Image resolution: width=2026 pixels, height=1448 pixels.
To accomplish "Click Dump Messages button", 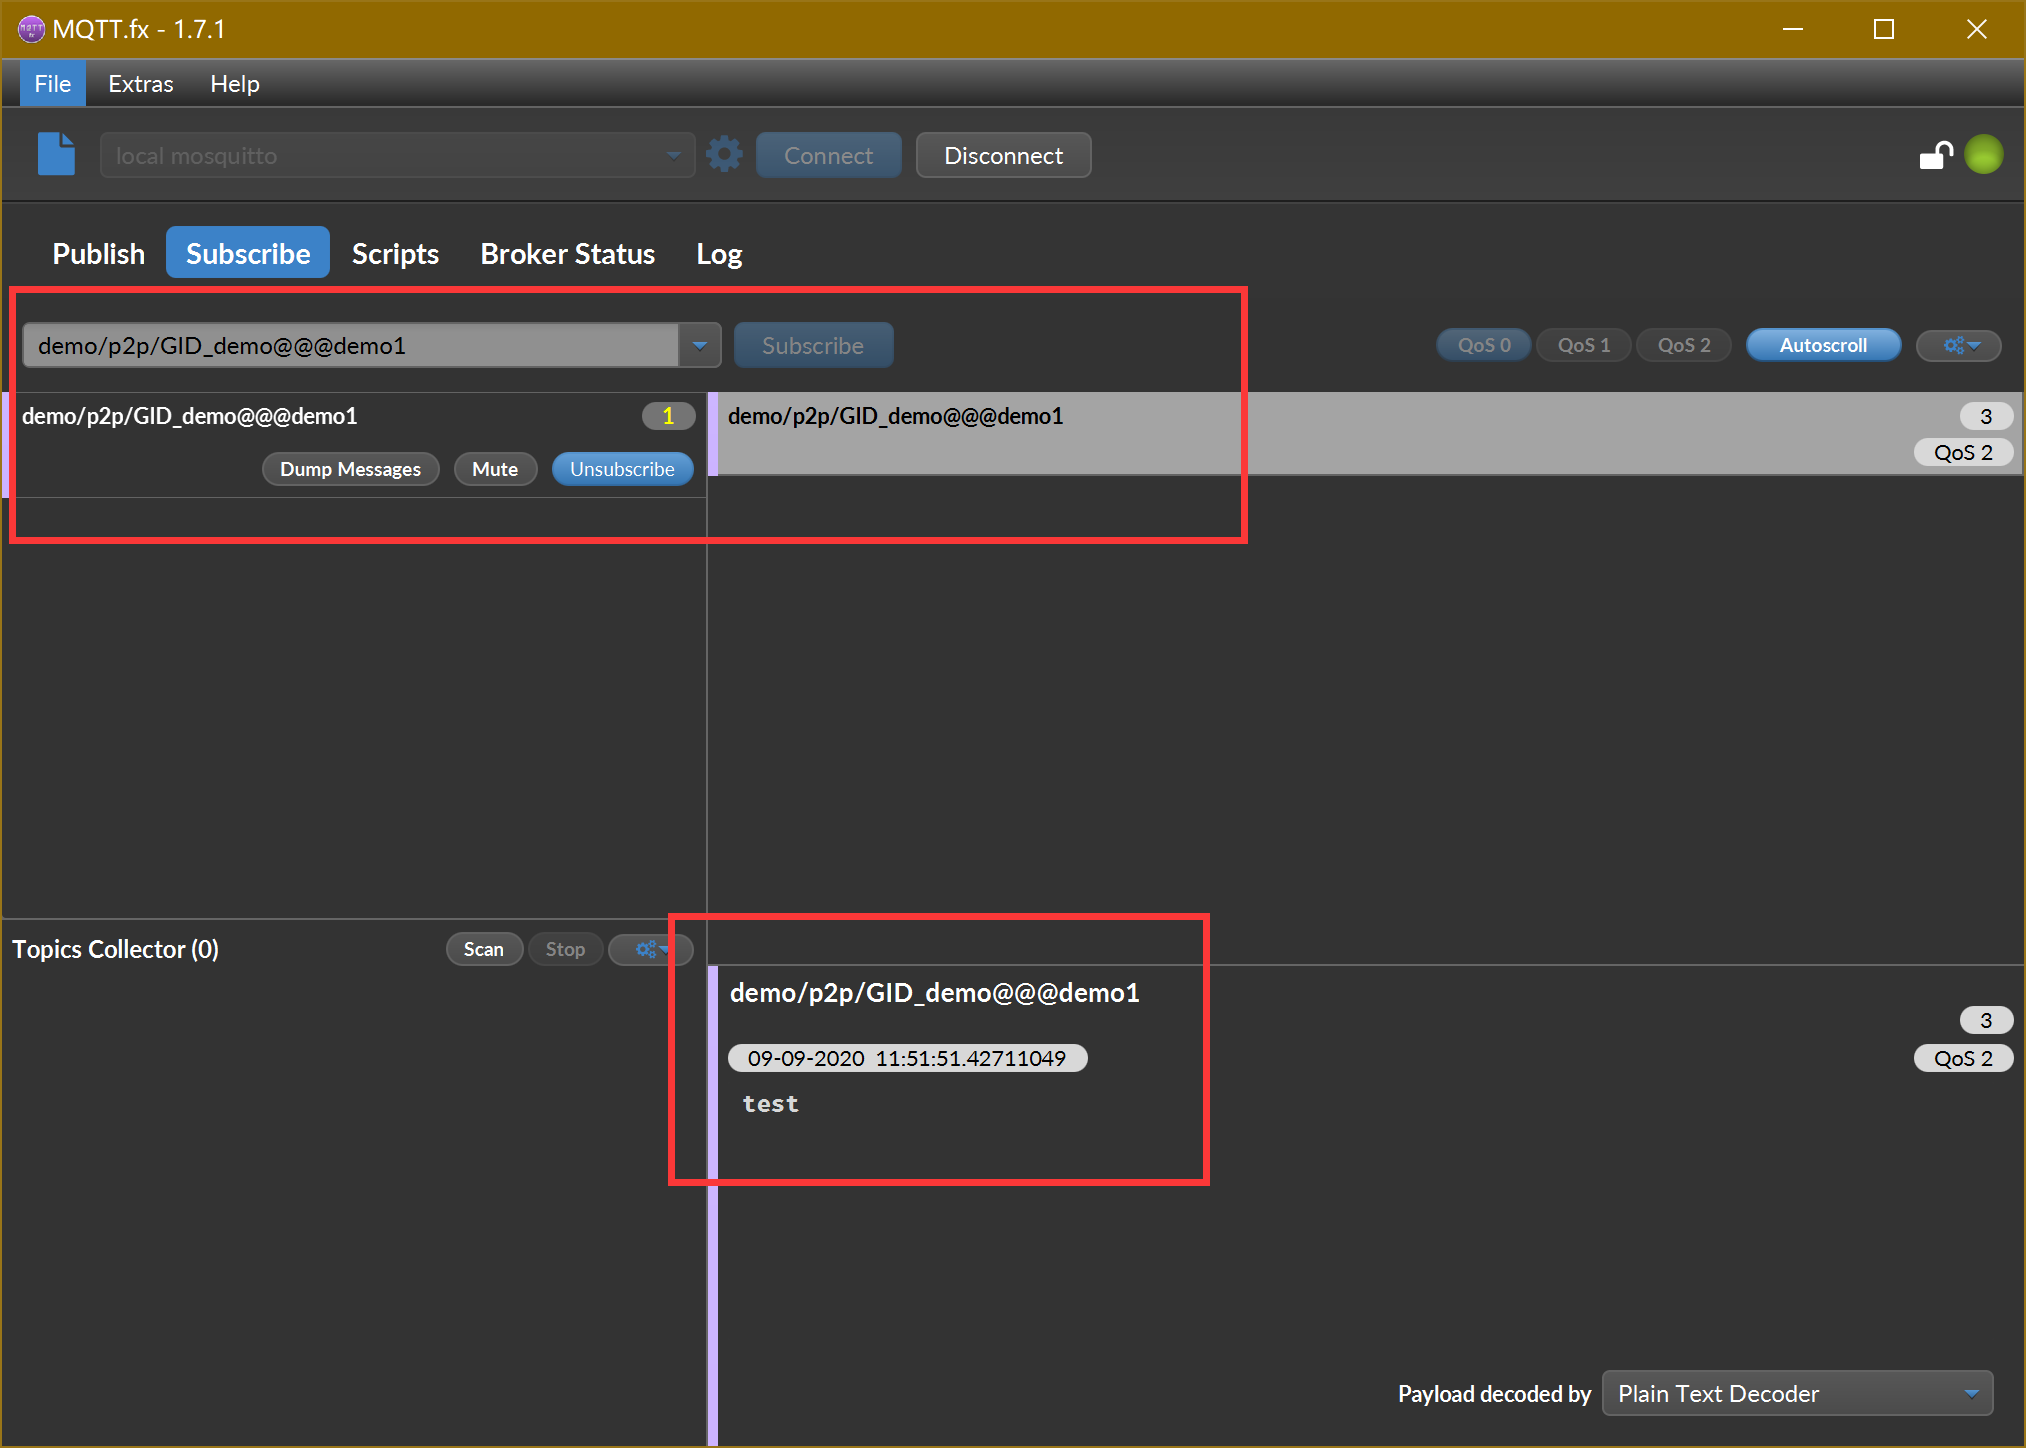I will (350, 469).
